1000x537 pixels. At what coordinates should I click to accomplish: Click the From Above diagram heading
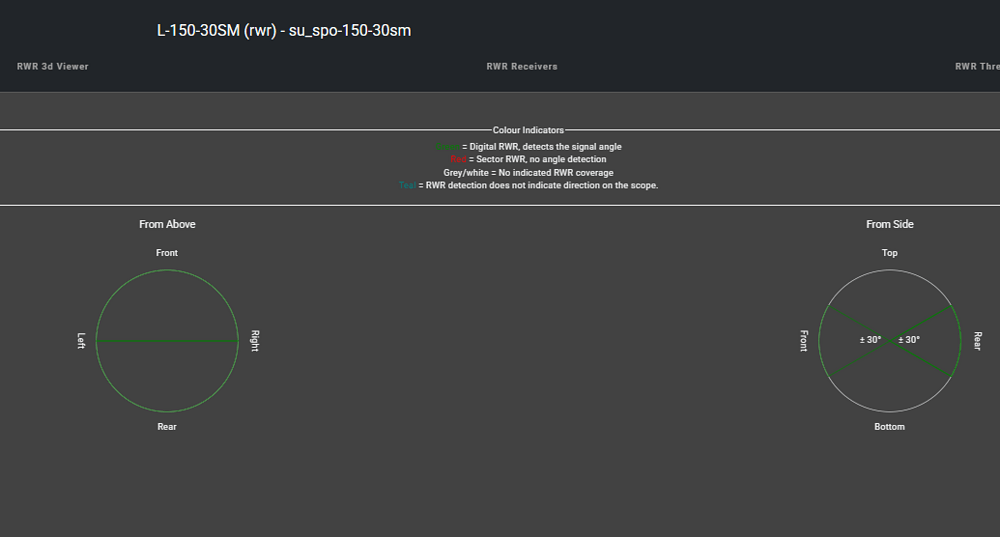[167, 225]
